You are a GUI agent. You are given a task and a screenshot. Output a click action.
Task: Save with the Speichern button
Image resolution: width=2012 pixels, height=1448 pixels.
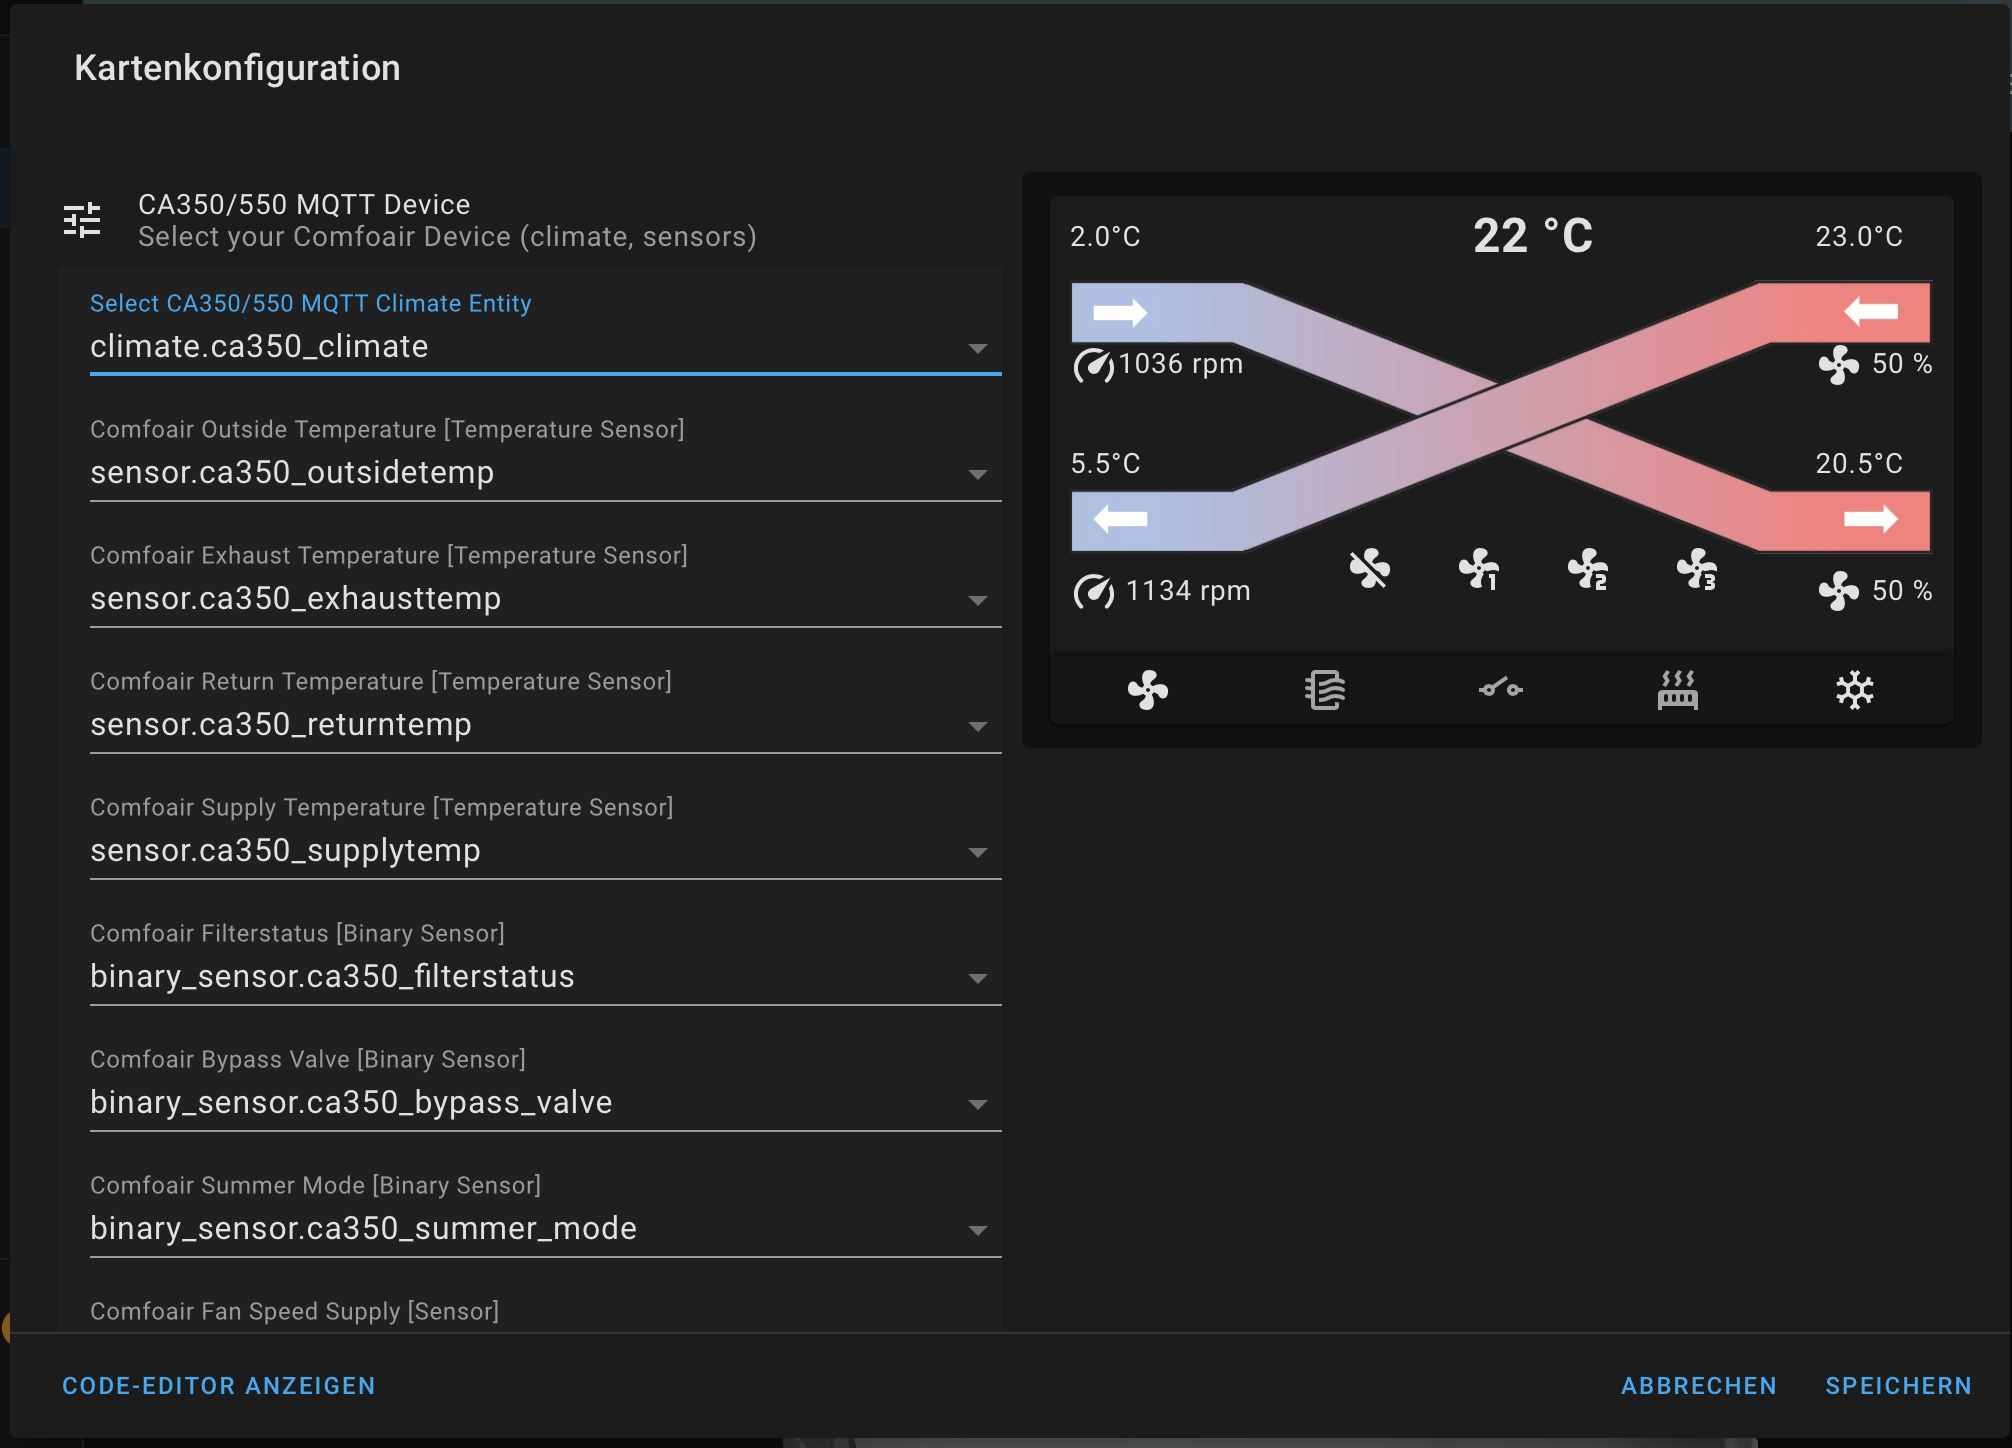1898,1386
